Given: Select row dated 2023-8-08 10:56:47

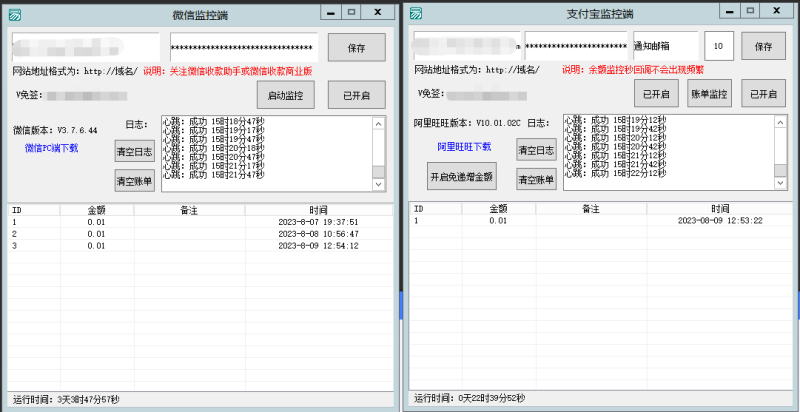Looking at the screenshot, I should coord(201,234).
